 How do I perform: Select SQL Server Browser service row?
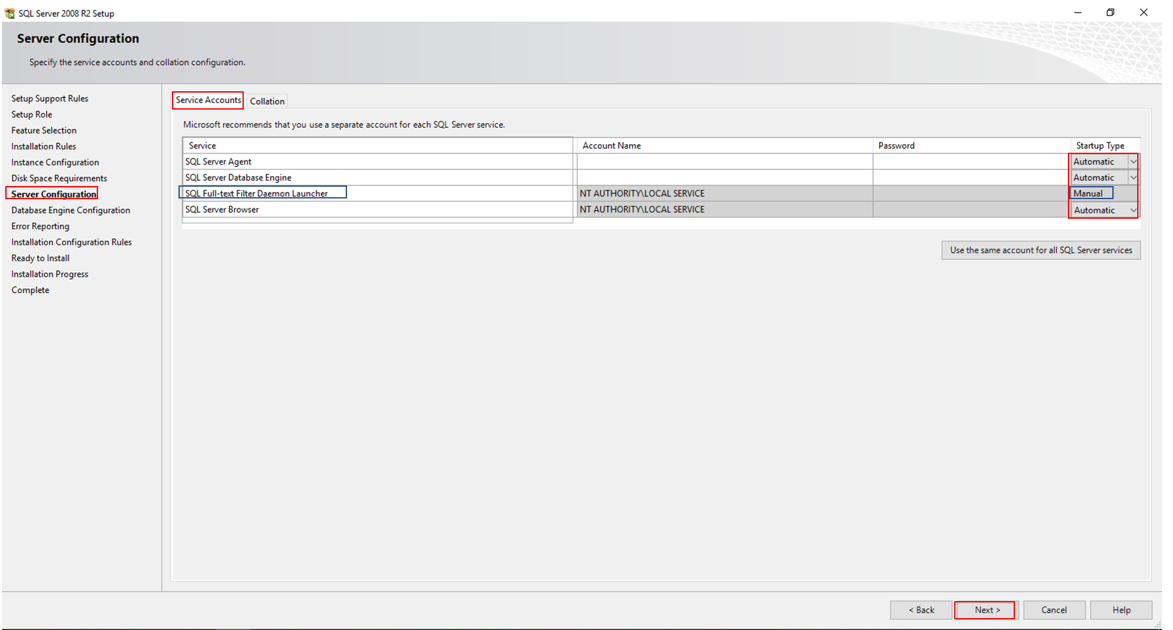(x=378, y=210)
